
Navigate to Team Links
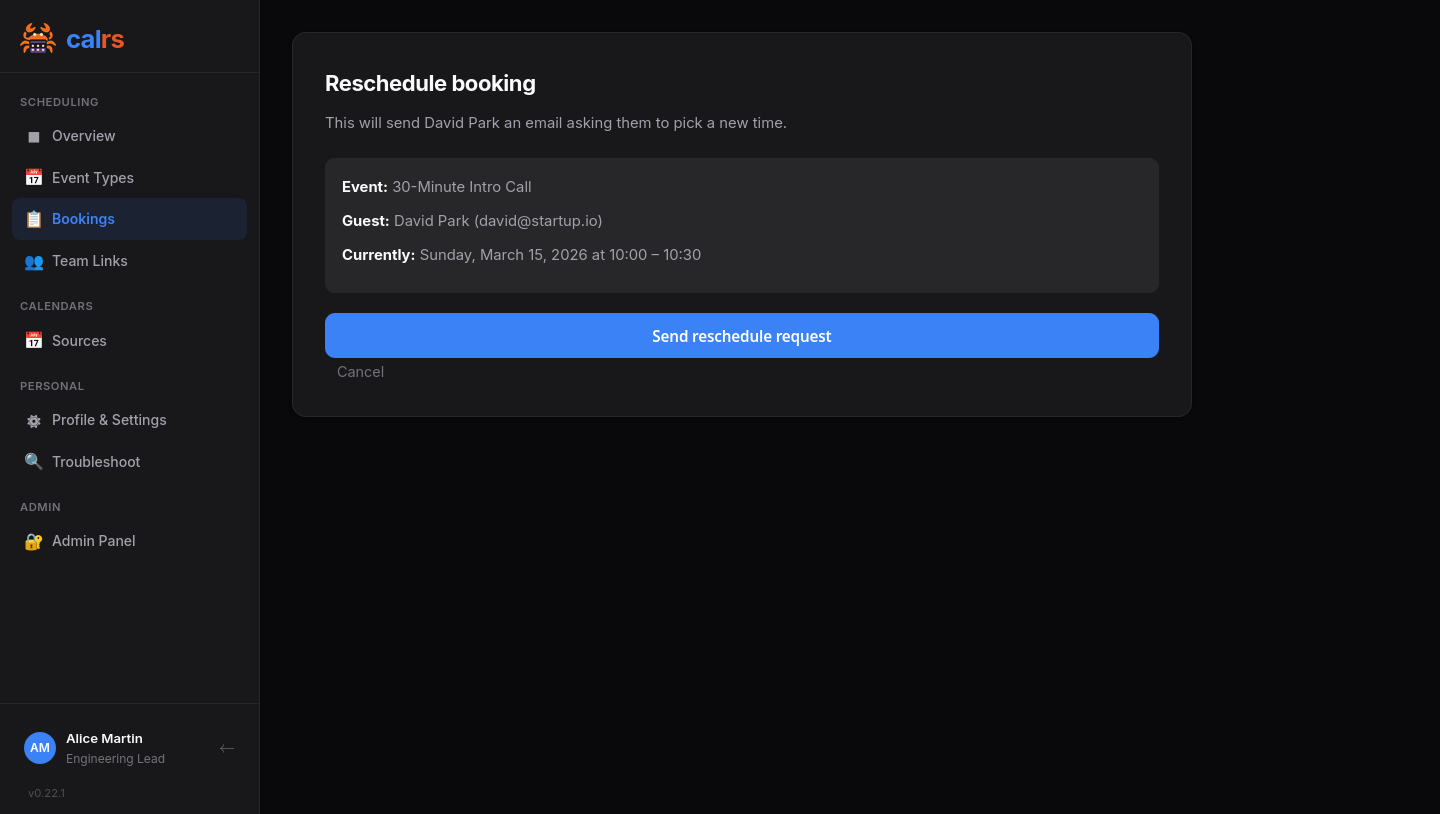pyautogui.click(x=90, y=261)
